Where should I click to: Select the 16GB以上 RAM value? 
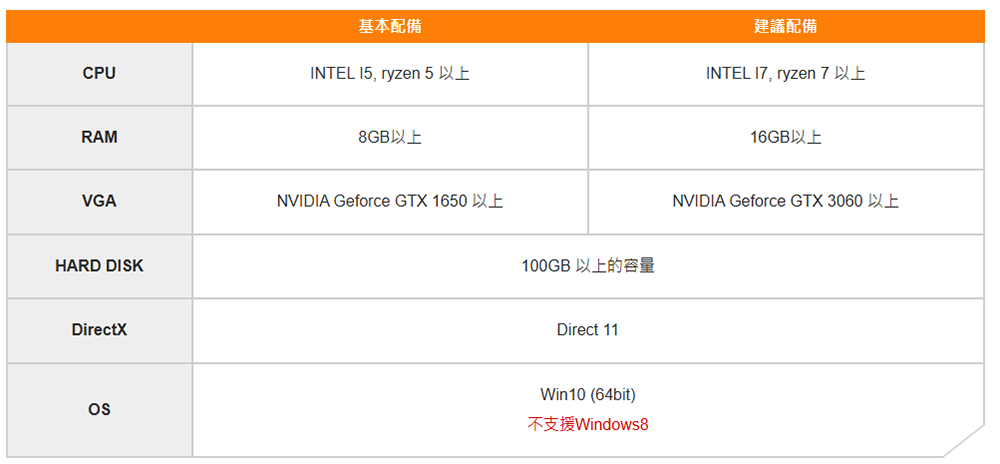coord(785,138)
